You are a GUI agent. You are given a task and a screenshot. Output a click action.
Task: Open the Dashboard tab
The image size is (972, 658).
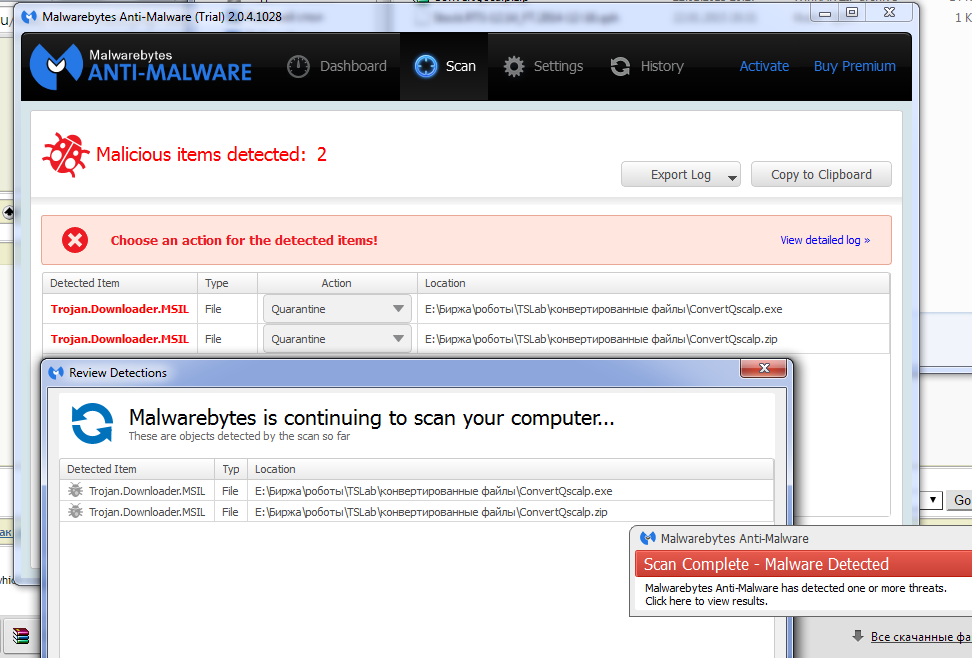pyautogui.click(x=337, y=66)
